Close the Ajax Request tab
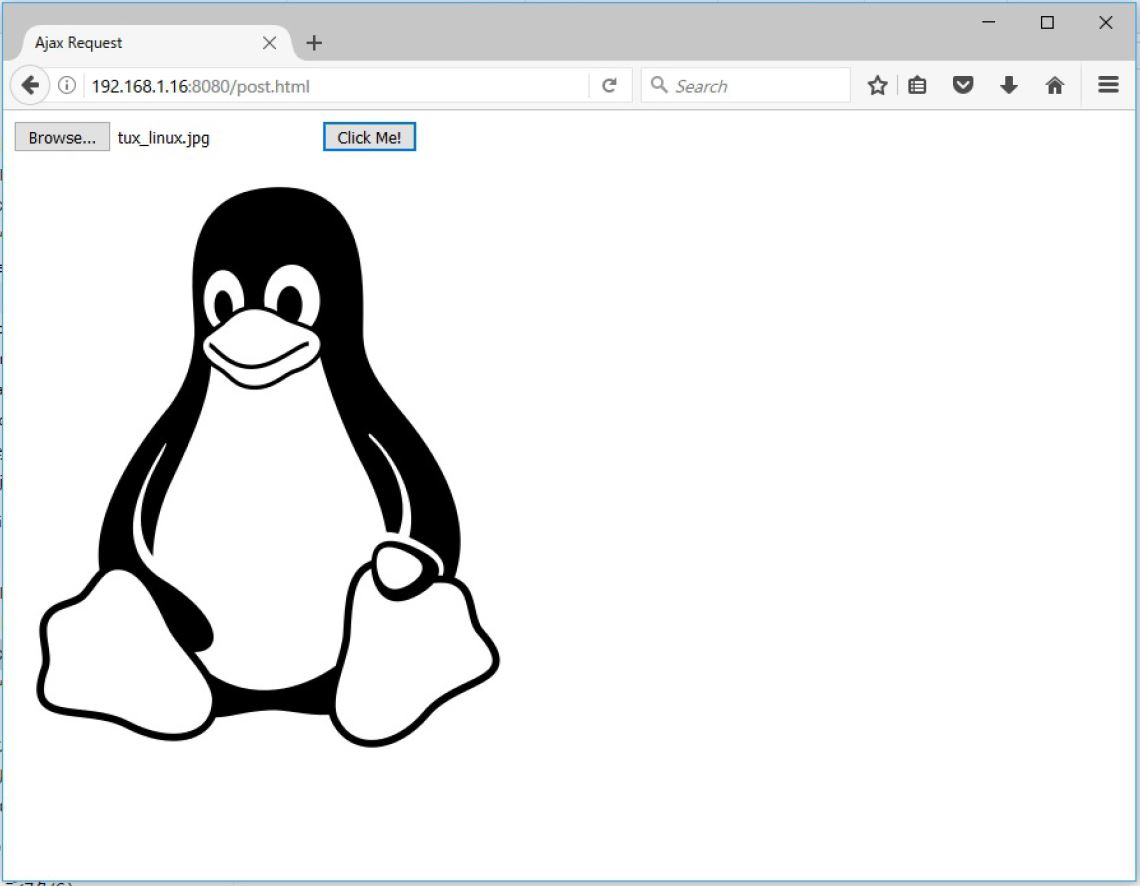Viewport: 1140px width, 886px height. (268, 42)
